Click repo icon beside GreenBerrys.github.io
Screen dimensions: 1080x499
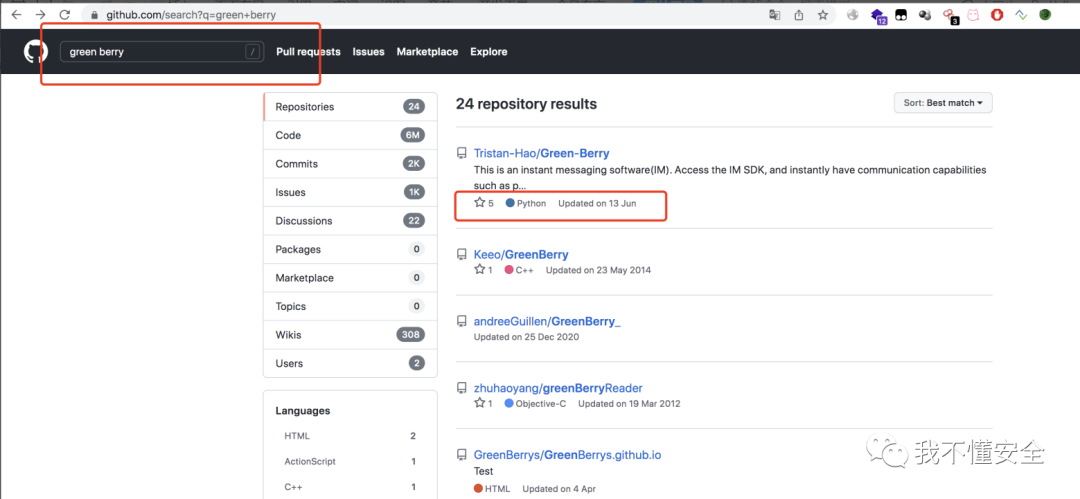point(462,456)
